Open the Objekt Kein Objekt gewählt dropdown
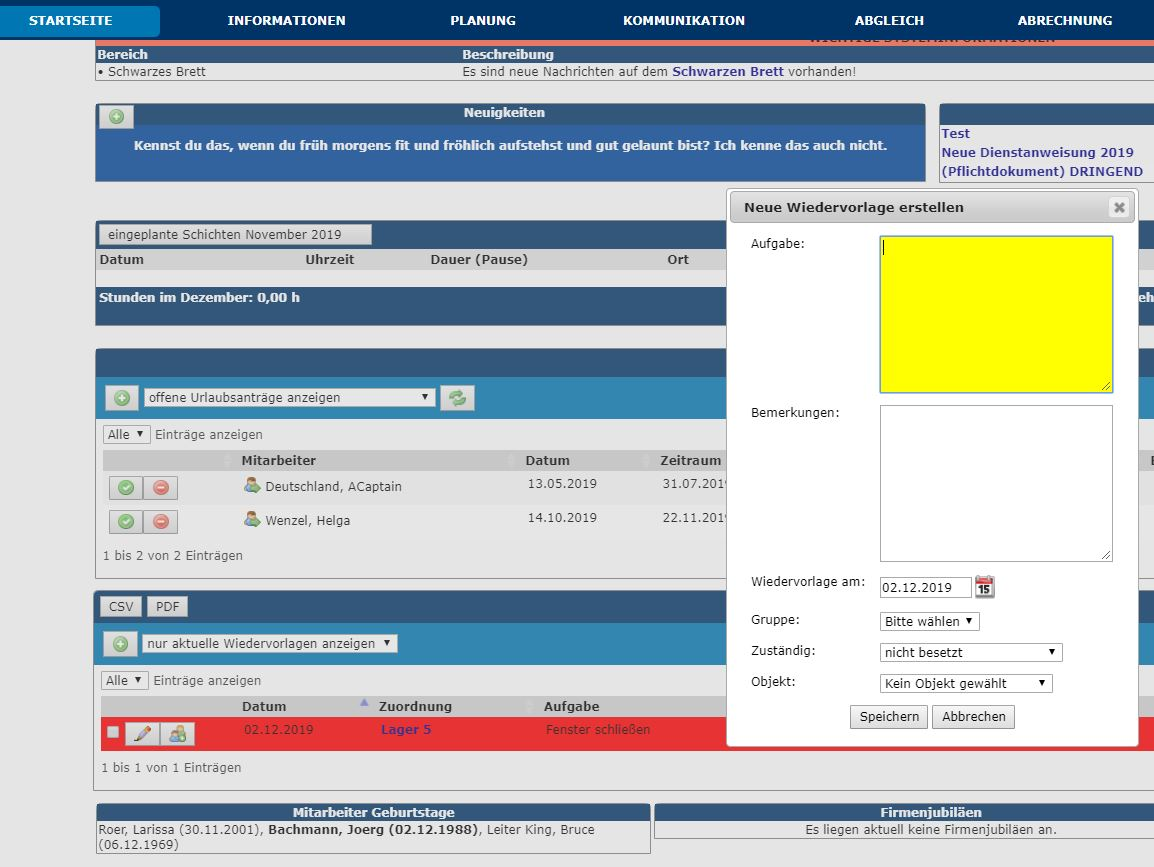 (x=966, y=683)
